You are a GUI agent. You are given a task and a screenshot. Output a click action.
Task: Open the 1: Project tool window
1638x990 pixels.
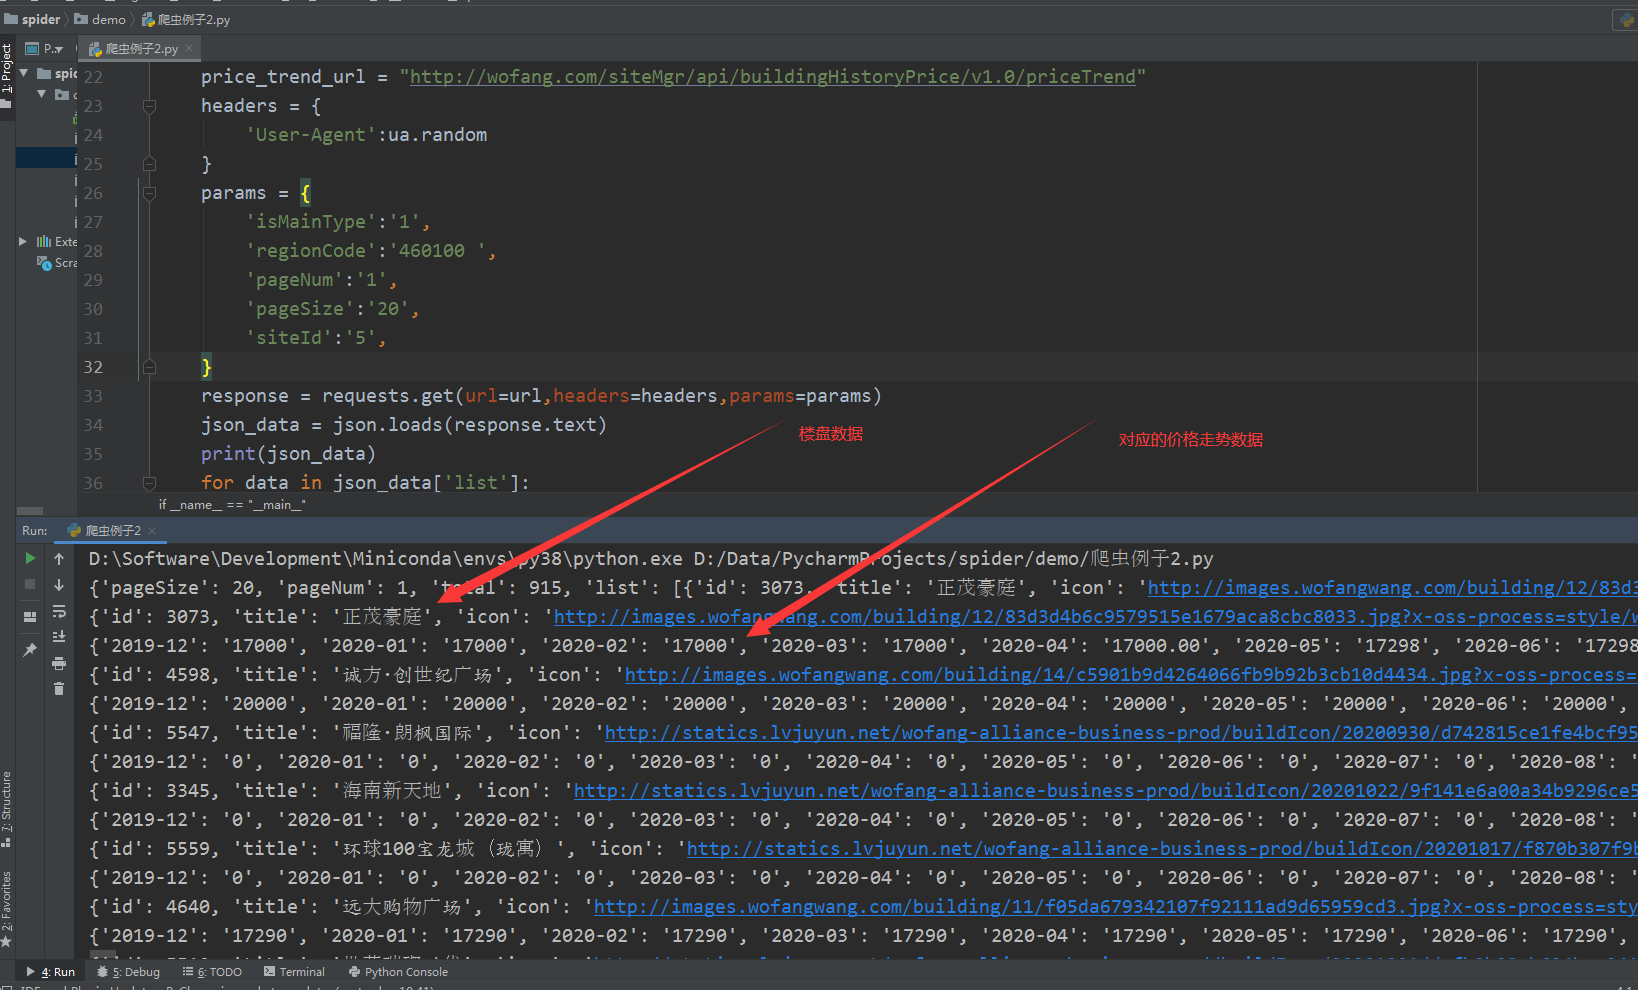(7, 70)
